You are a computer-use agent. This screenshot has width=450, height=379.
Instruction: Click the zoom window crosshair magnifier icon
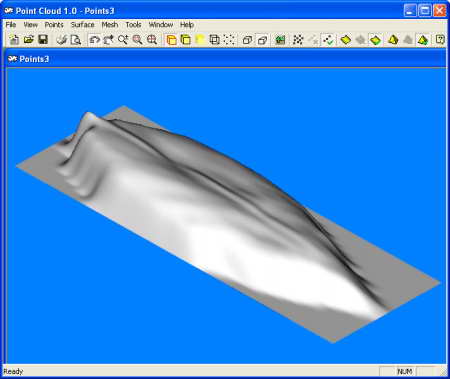152,40
